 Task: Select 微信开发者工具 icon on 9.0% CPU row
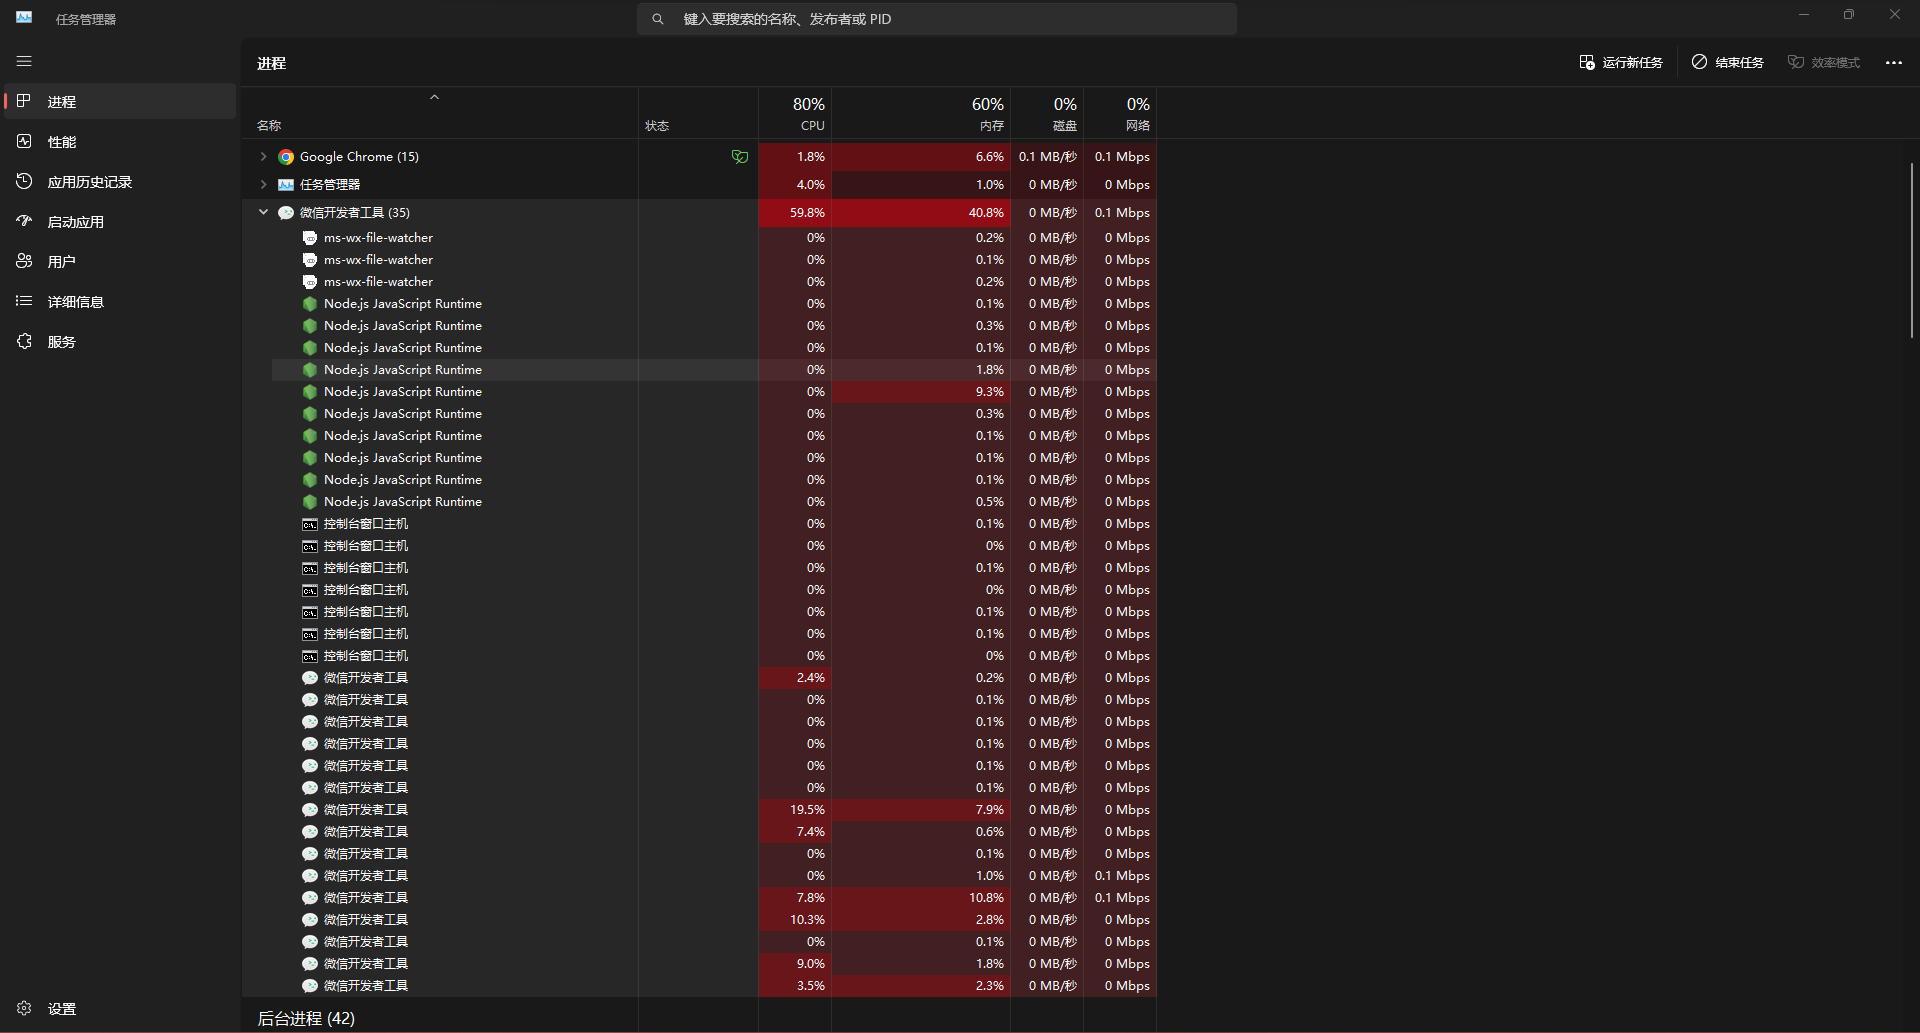[310, 964]
